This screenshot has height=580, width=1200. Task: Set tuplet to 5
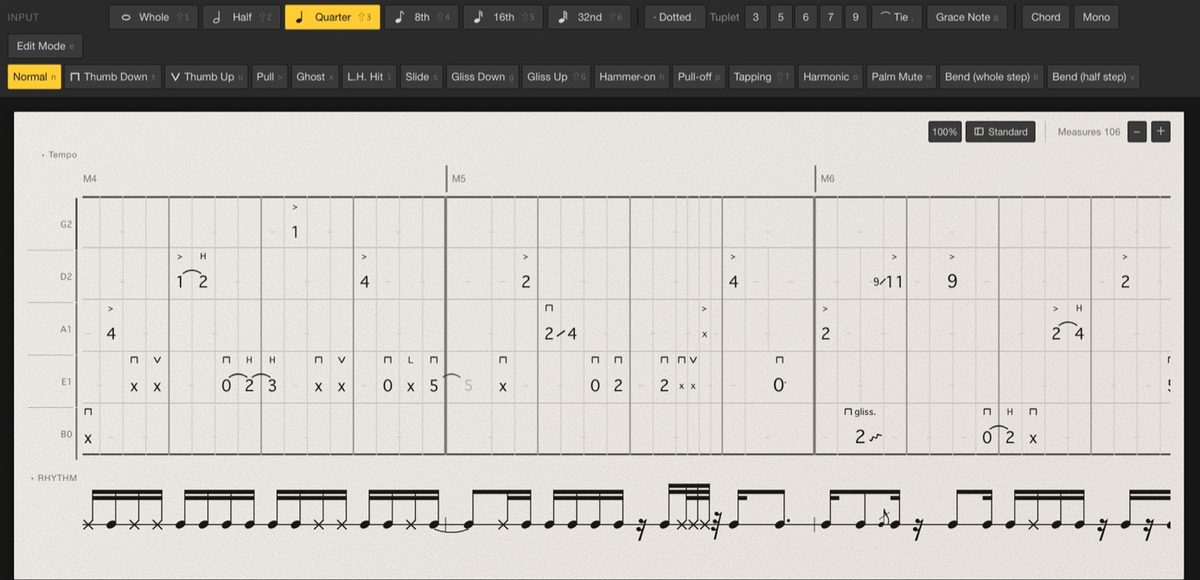[x=780, y=17]
